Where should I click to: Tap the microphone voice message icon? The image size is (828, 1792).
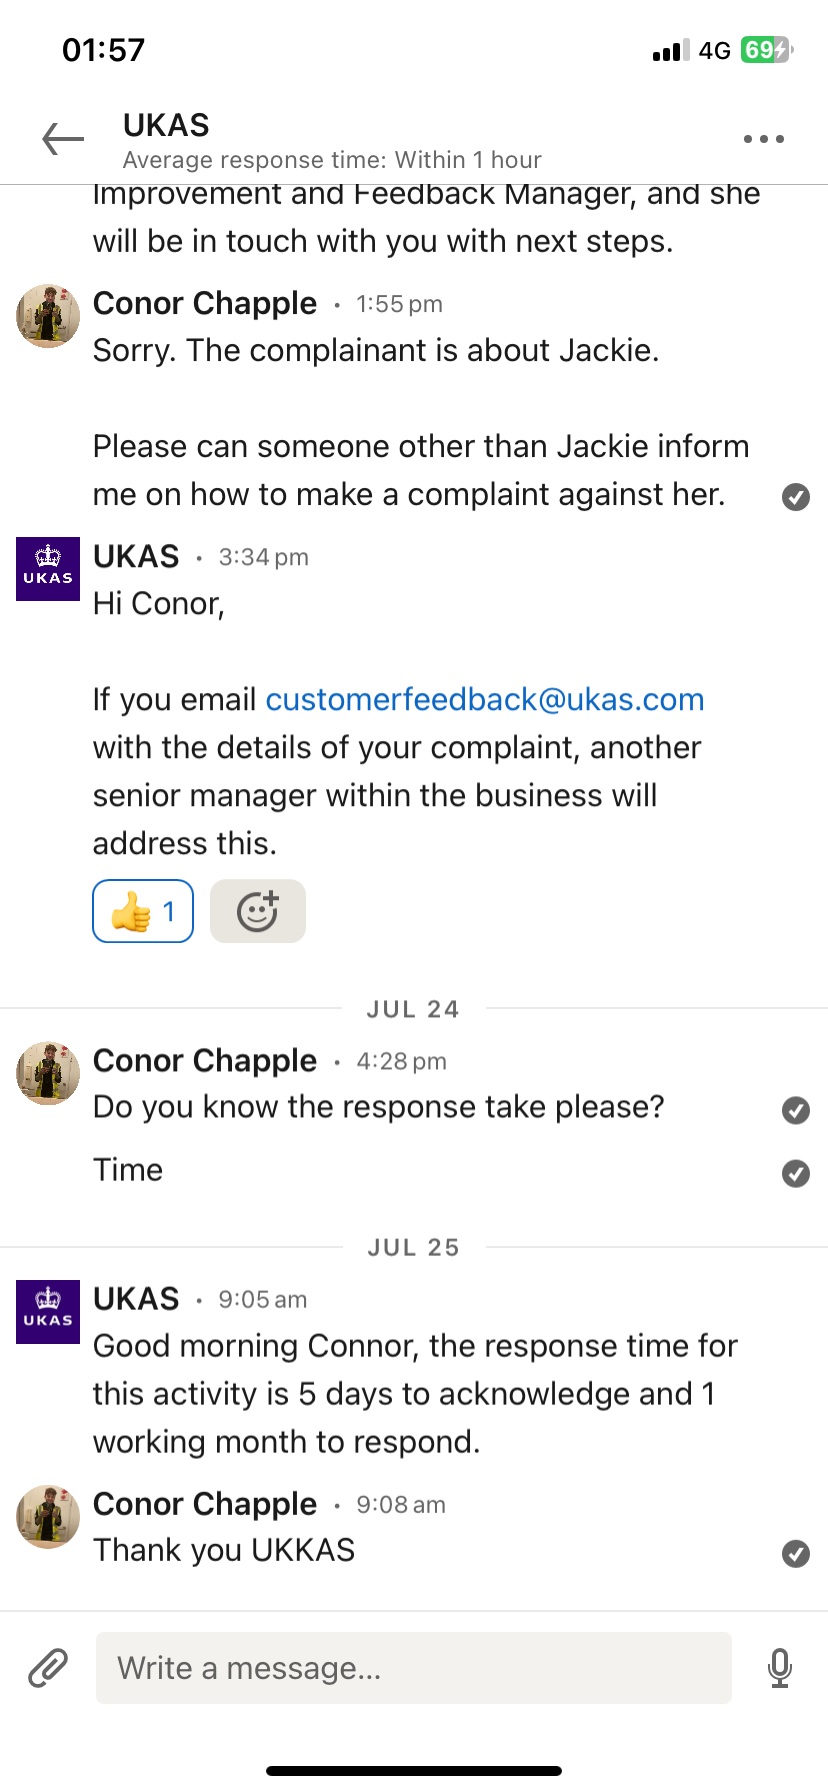pyautogui.click(x=780, y=1668)
